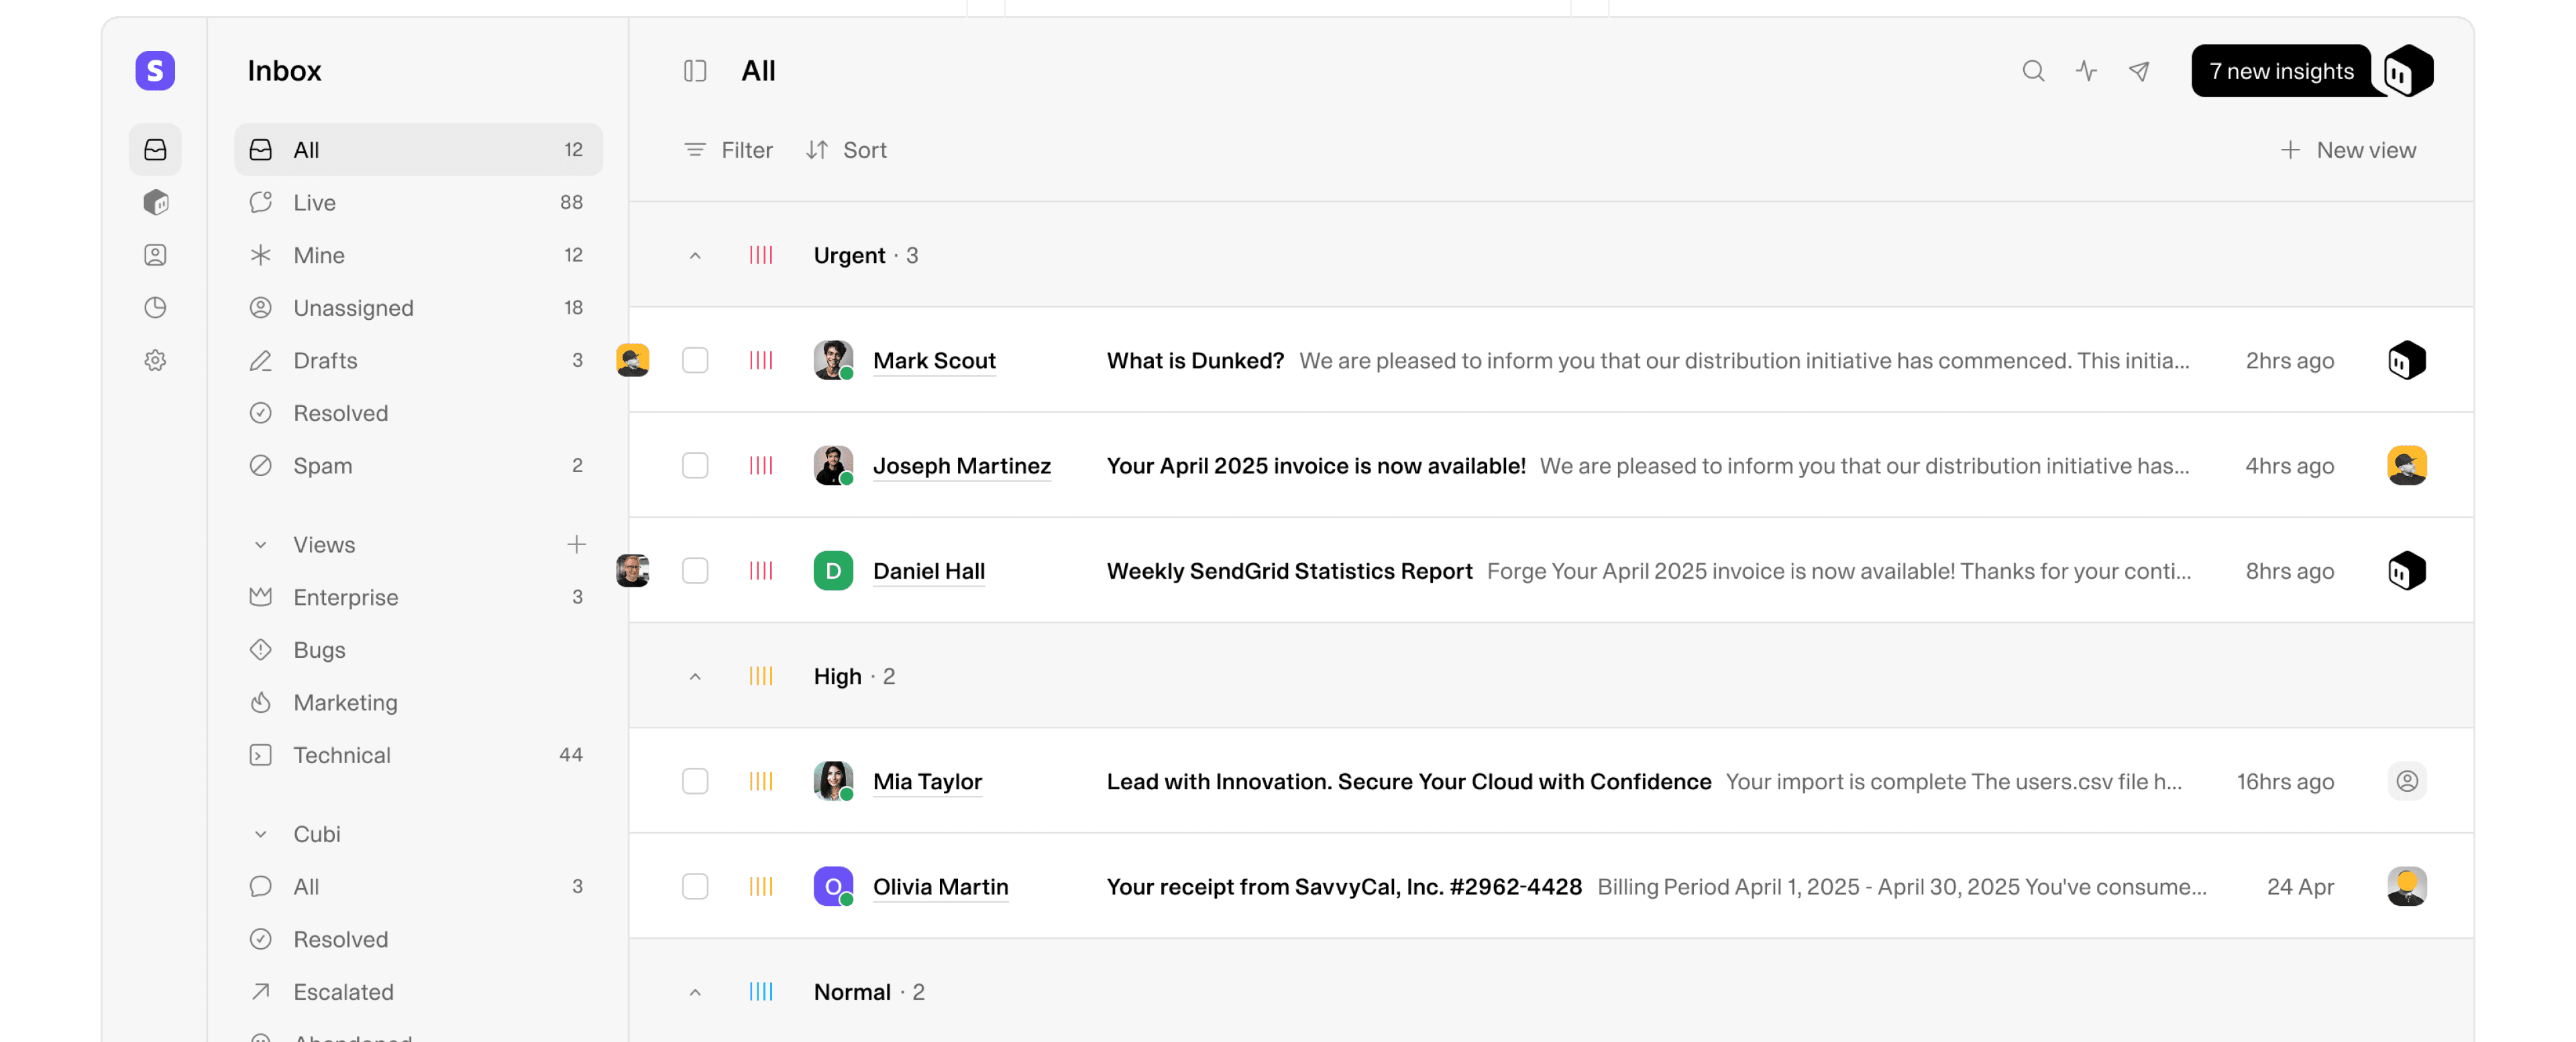Select the Daniel Hall row checkbox
The height and width of the screenshot is (1042, 2576).
(x=695, y=571)
